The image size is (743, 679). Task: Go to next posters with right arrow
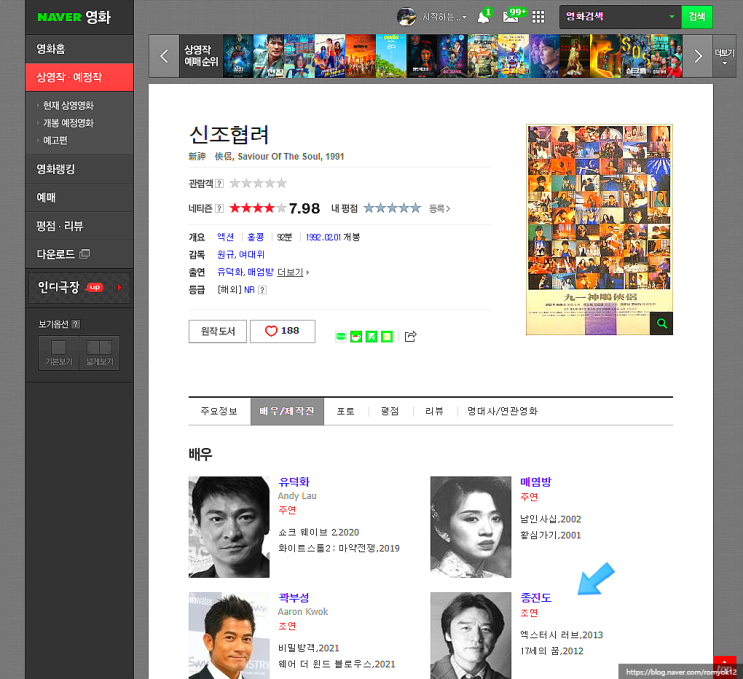pyautogui.click(x=698, y=56)
